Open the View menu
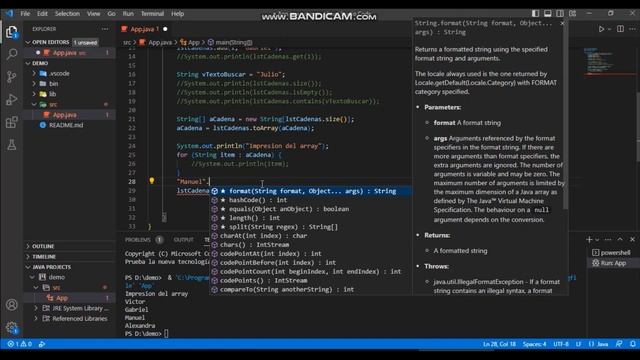Viewport: 640px width, 360px height. point(93,13)
